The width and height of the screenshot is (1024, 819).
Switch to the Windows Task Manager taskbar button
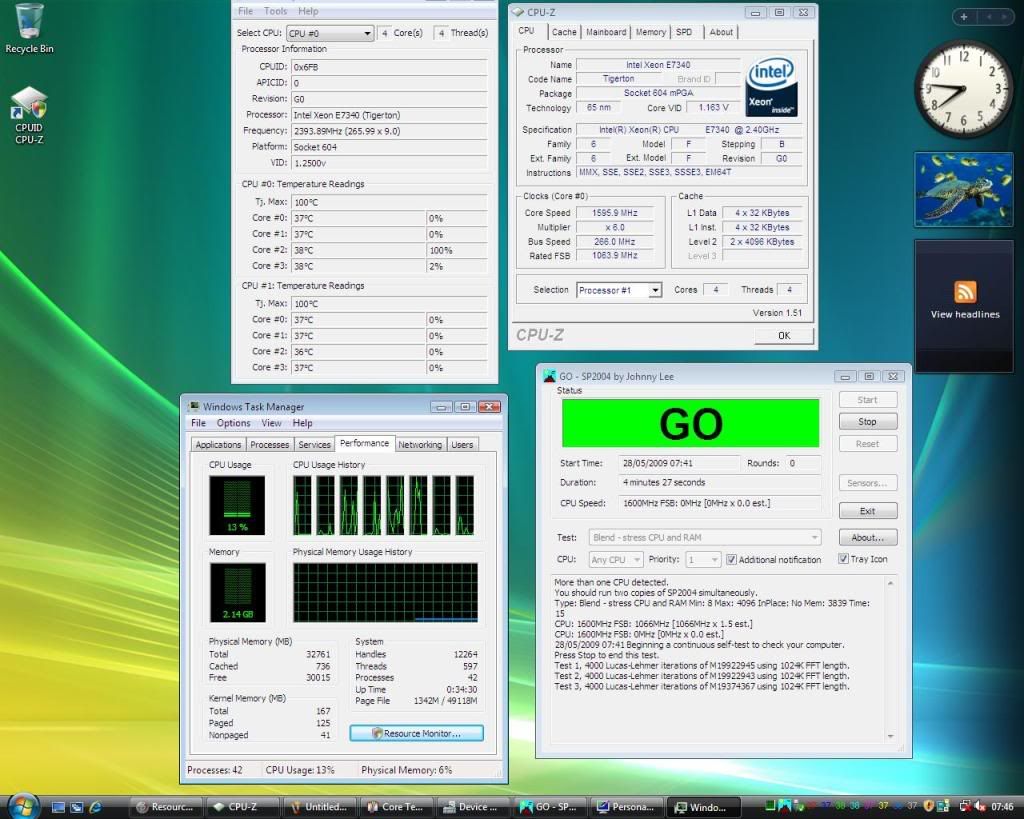[704, 807]
